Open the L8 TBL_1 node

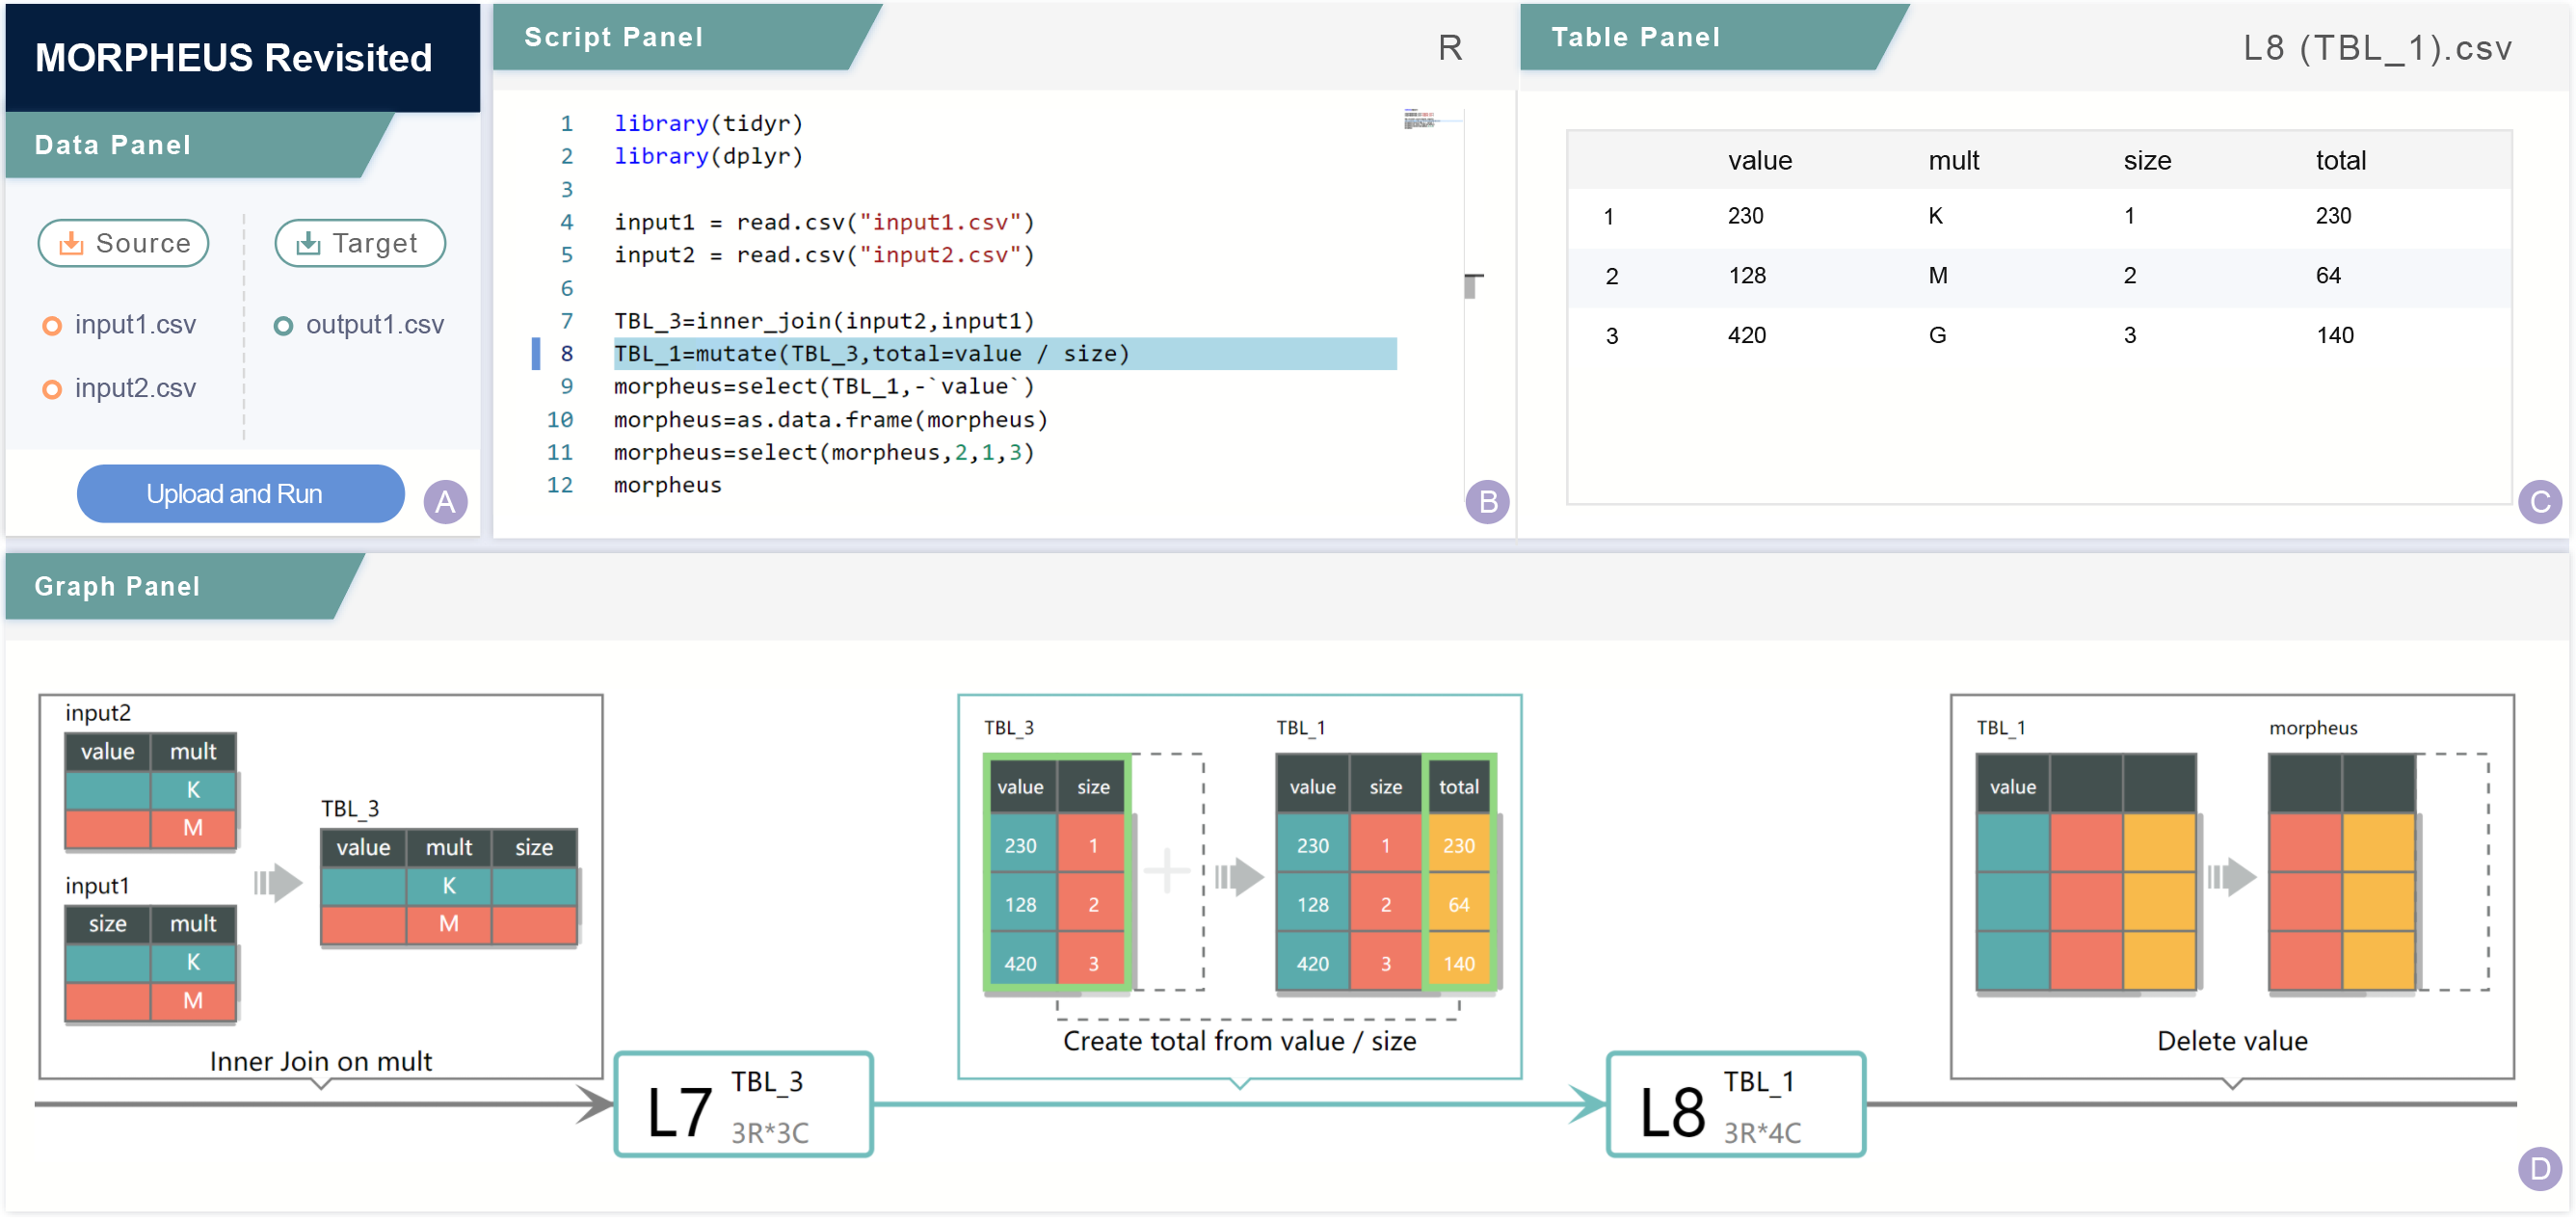point(1735,1105)
